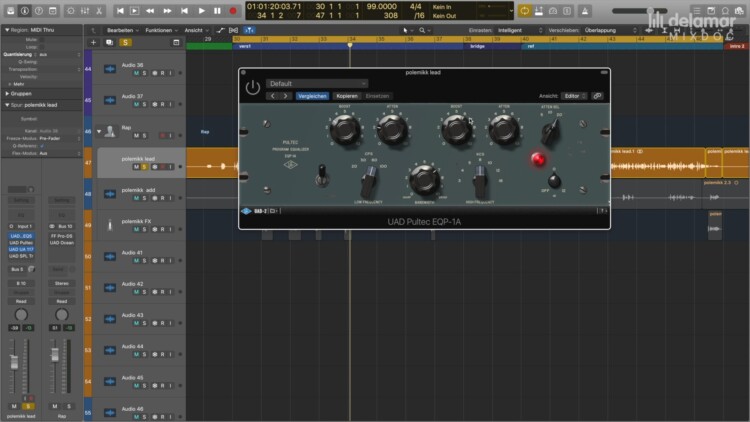Click the duplicate track icon

(109, 43)
